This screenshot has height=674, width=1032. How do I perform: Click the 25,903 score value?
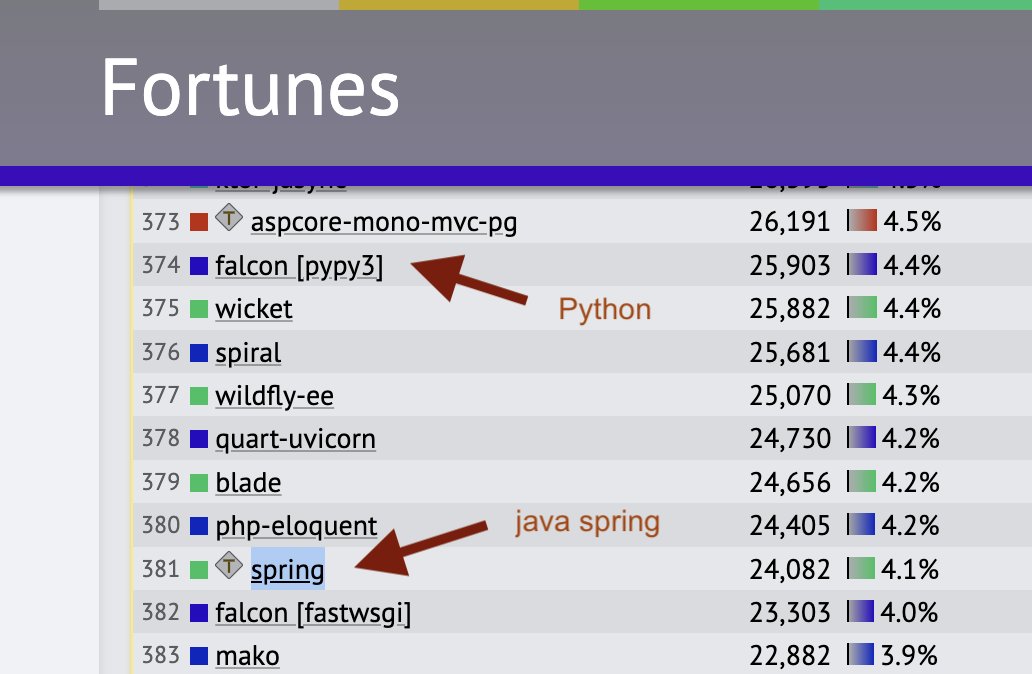(790, 265)
